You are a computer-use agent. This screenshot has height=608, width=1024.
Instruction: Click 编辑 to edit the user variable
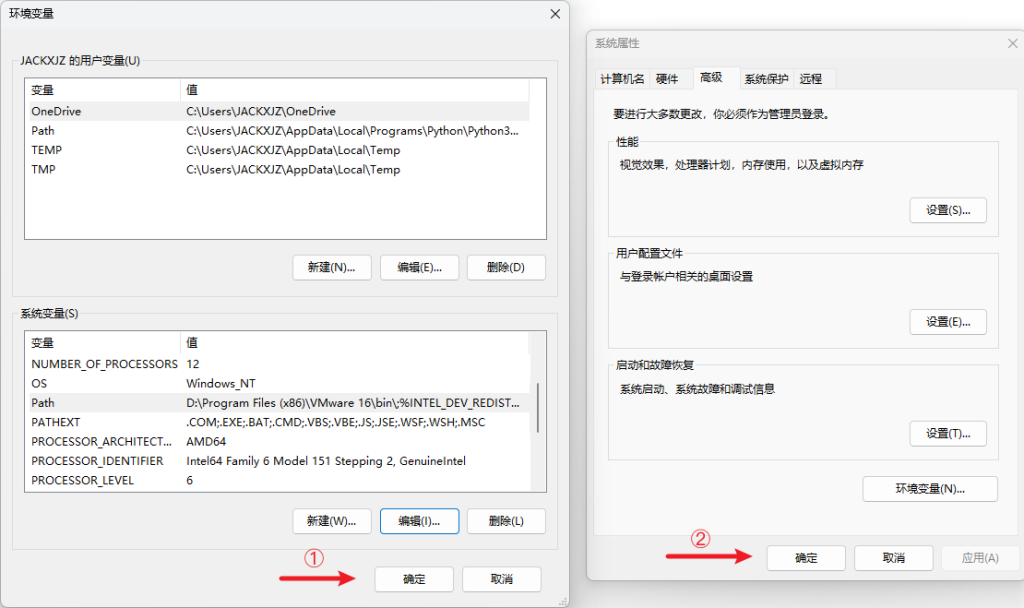point(419,267)
